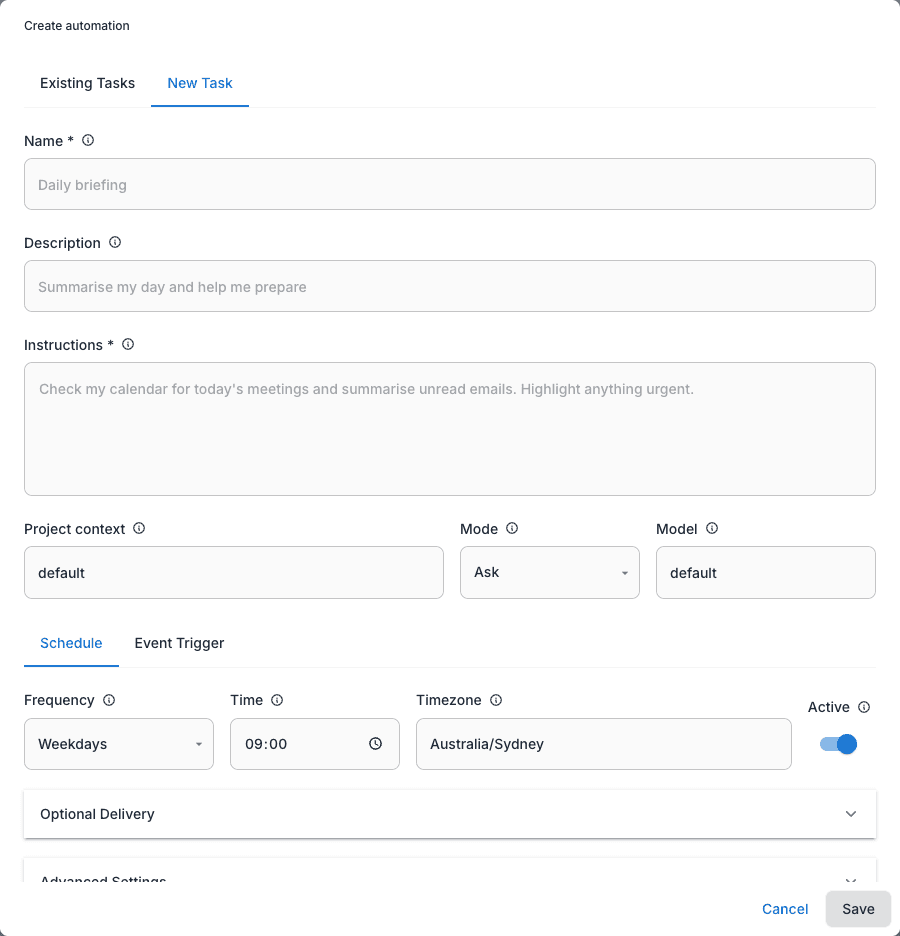Switch to the Event Trigger tab
900x936 pixels.
[x=179, y=644]
